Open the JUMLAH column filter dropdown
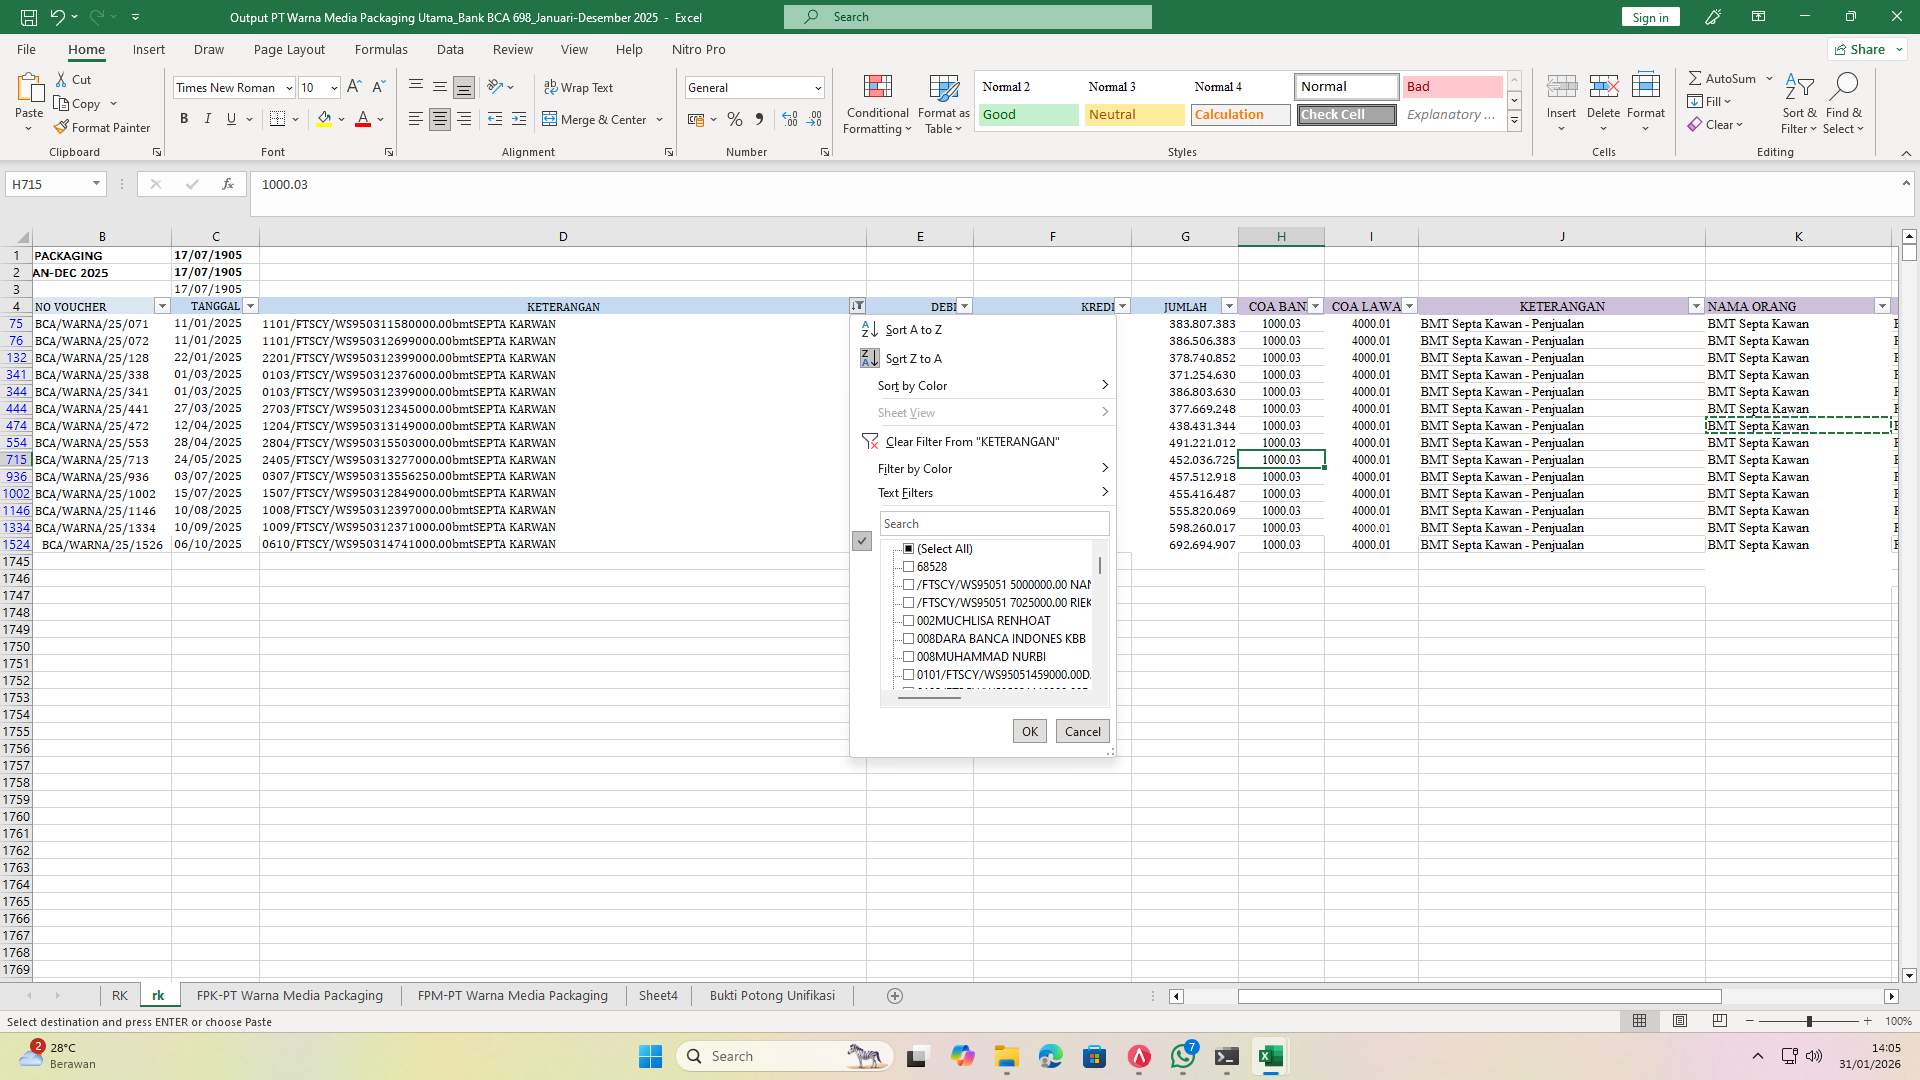This screenshot has height=1080, width=1920. pyautogui.click(x=1228, y=306)
